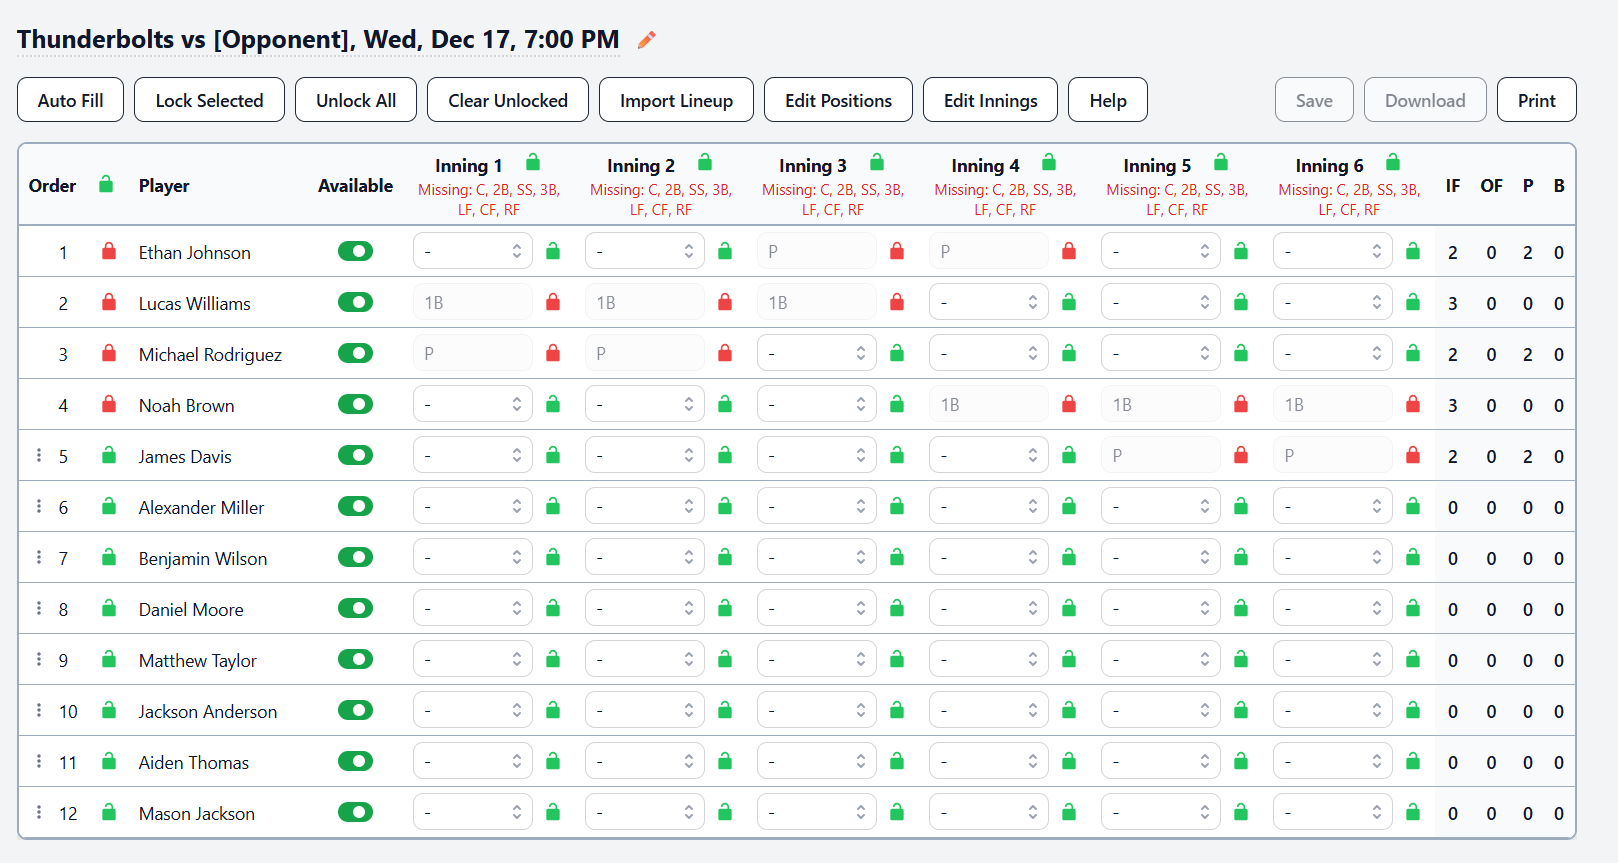
Task: Click the green lock icon in Inning 1 header
Action: pos(533,163)
